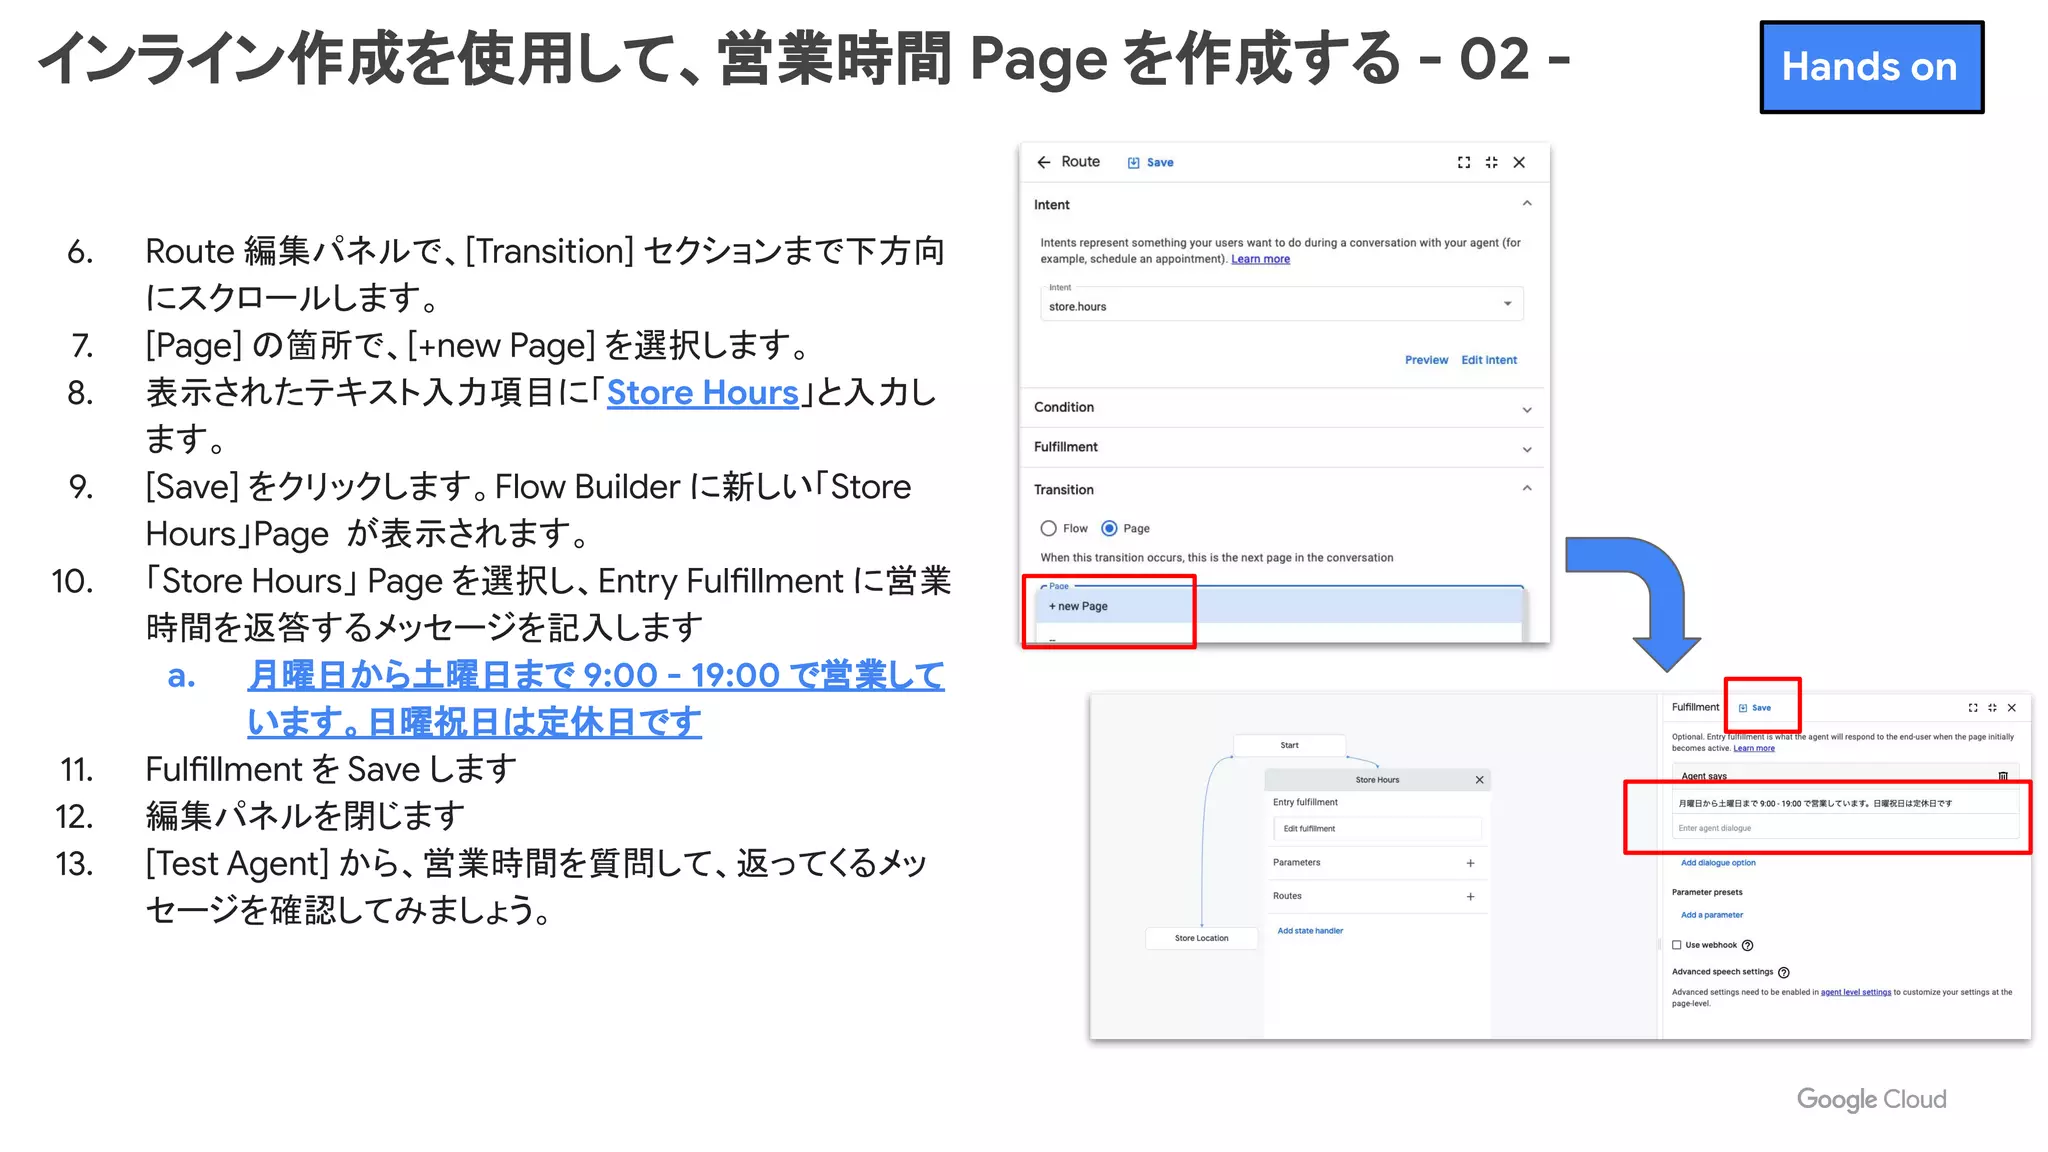Click Add state handler
This screenshot has width=2048, height=1152.
[1310, 931]
